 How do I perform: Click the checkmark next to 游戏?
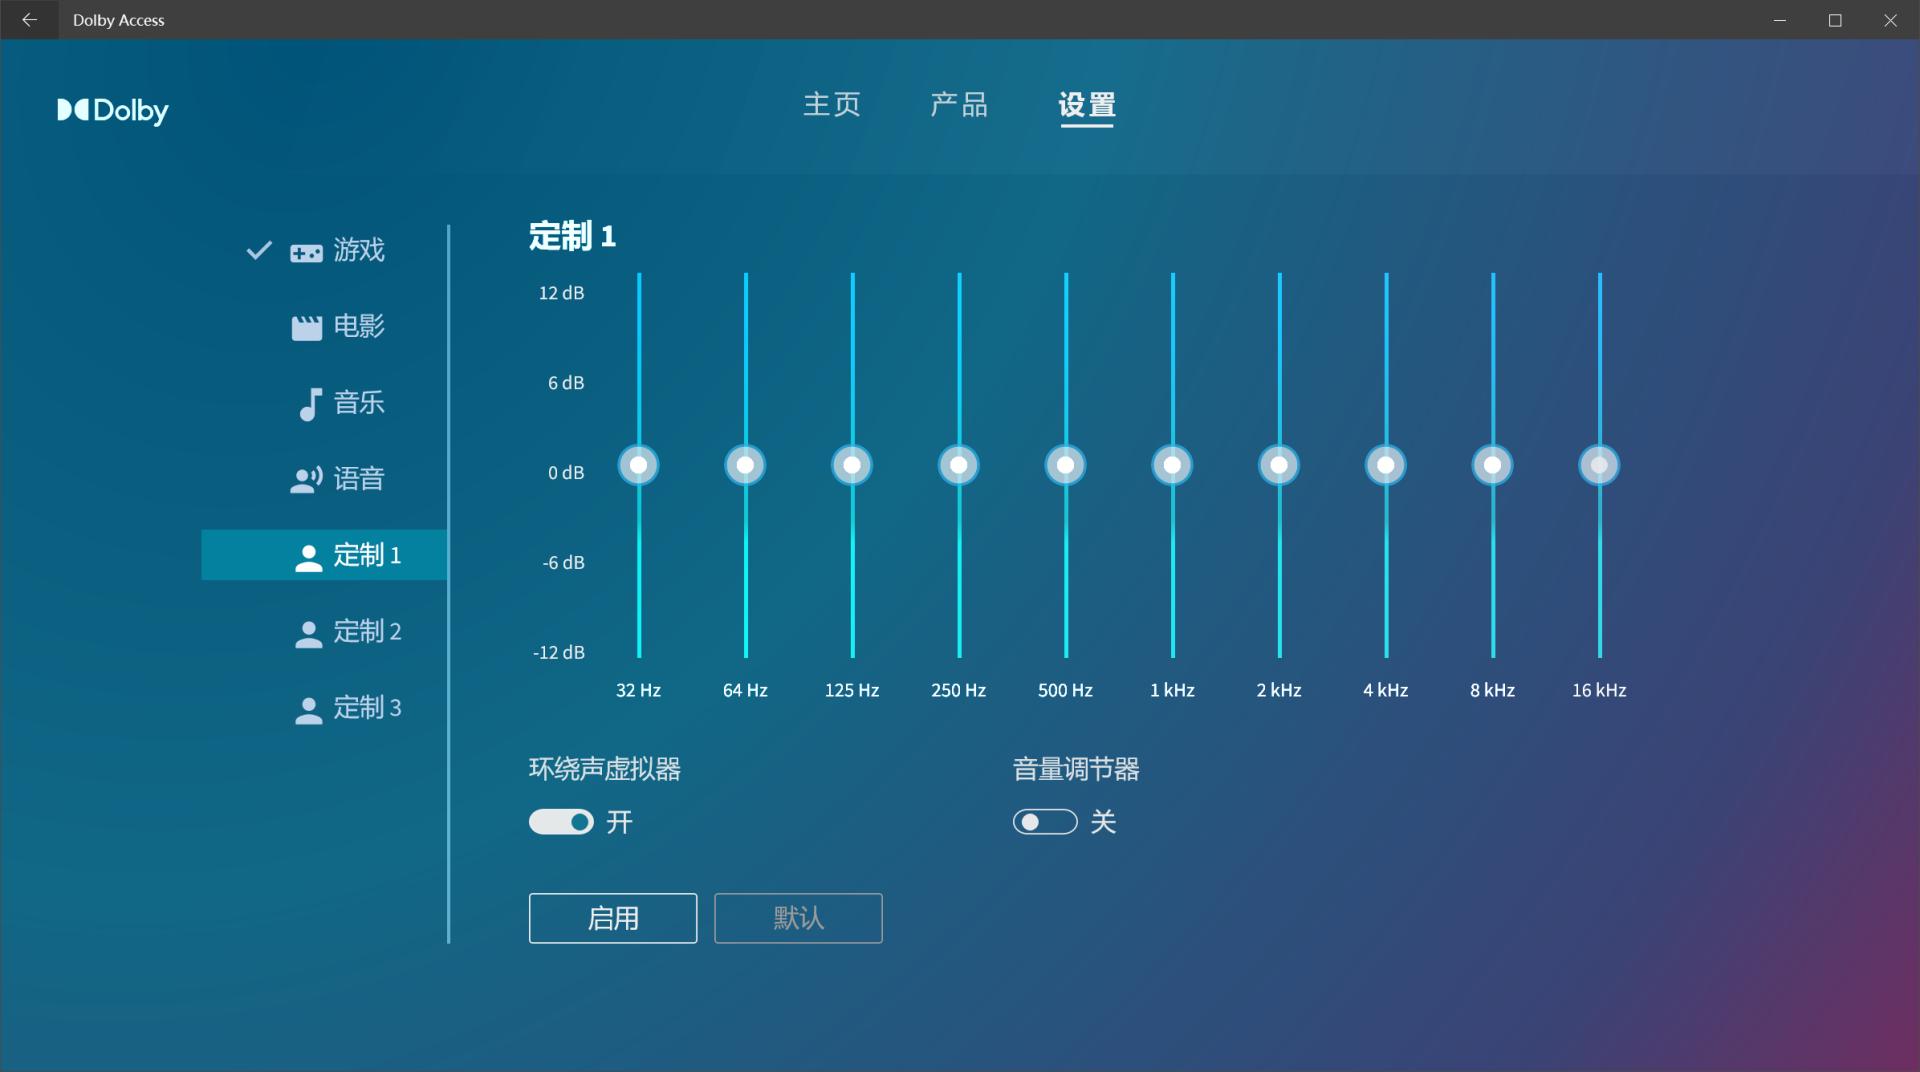pyautogui.click(x=259, y=251)
